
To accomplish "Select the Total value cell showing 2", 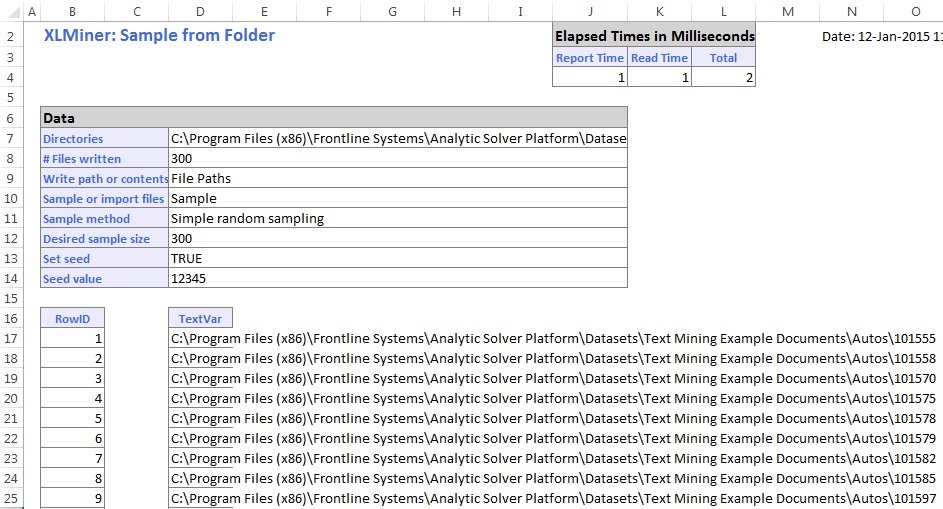I will pos(723,78).
